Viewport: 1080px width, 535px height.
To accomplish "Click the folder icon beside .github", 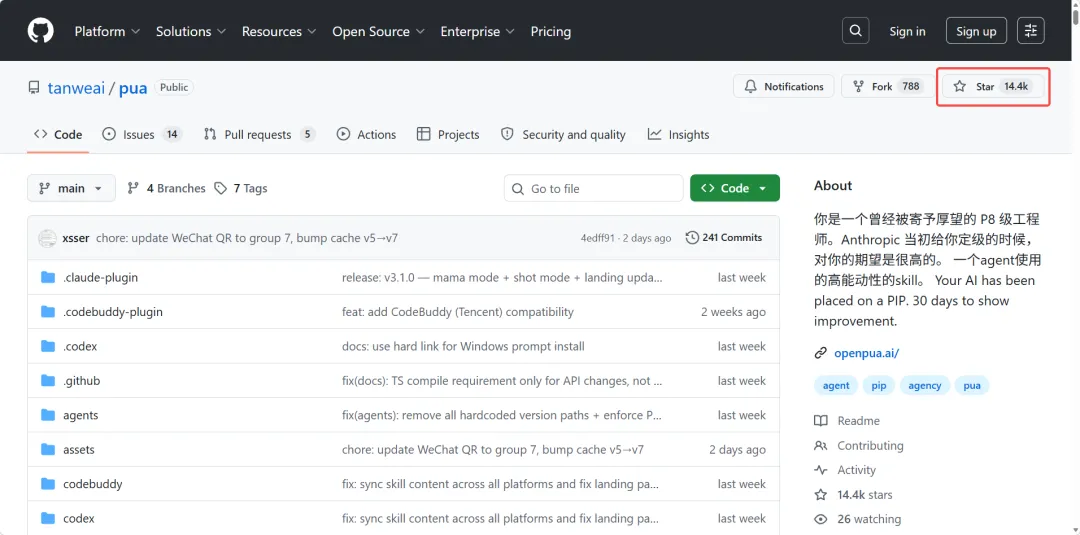I will pos(48,381).
